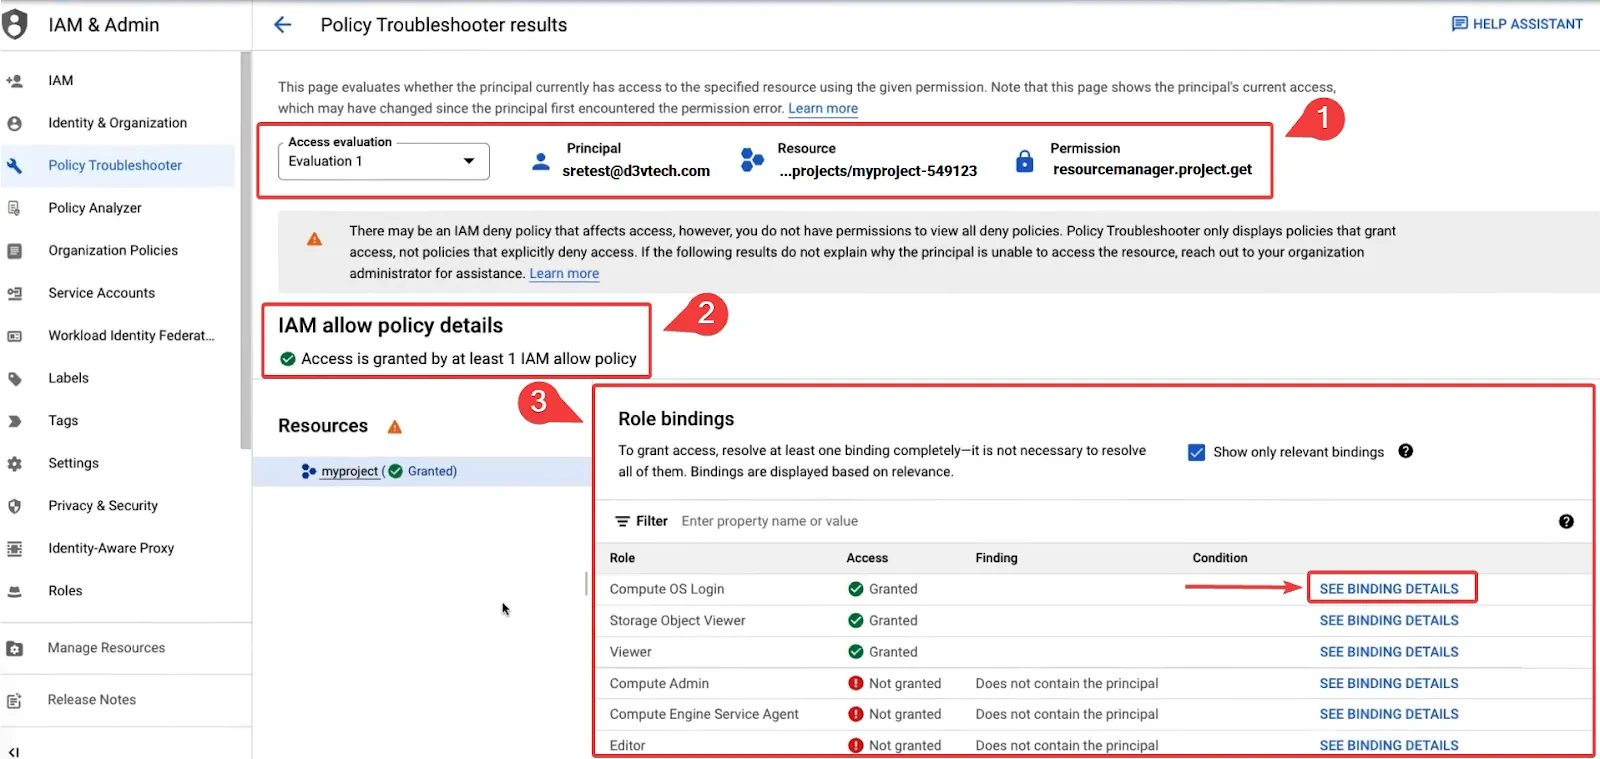Viewport: 1600px width, 759px height.
Task: Click warning triangle in deny policy notice
Action: pyautogui.click(x=314, y=239)
